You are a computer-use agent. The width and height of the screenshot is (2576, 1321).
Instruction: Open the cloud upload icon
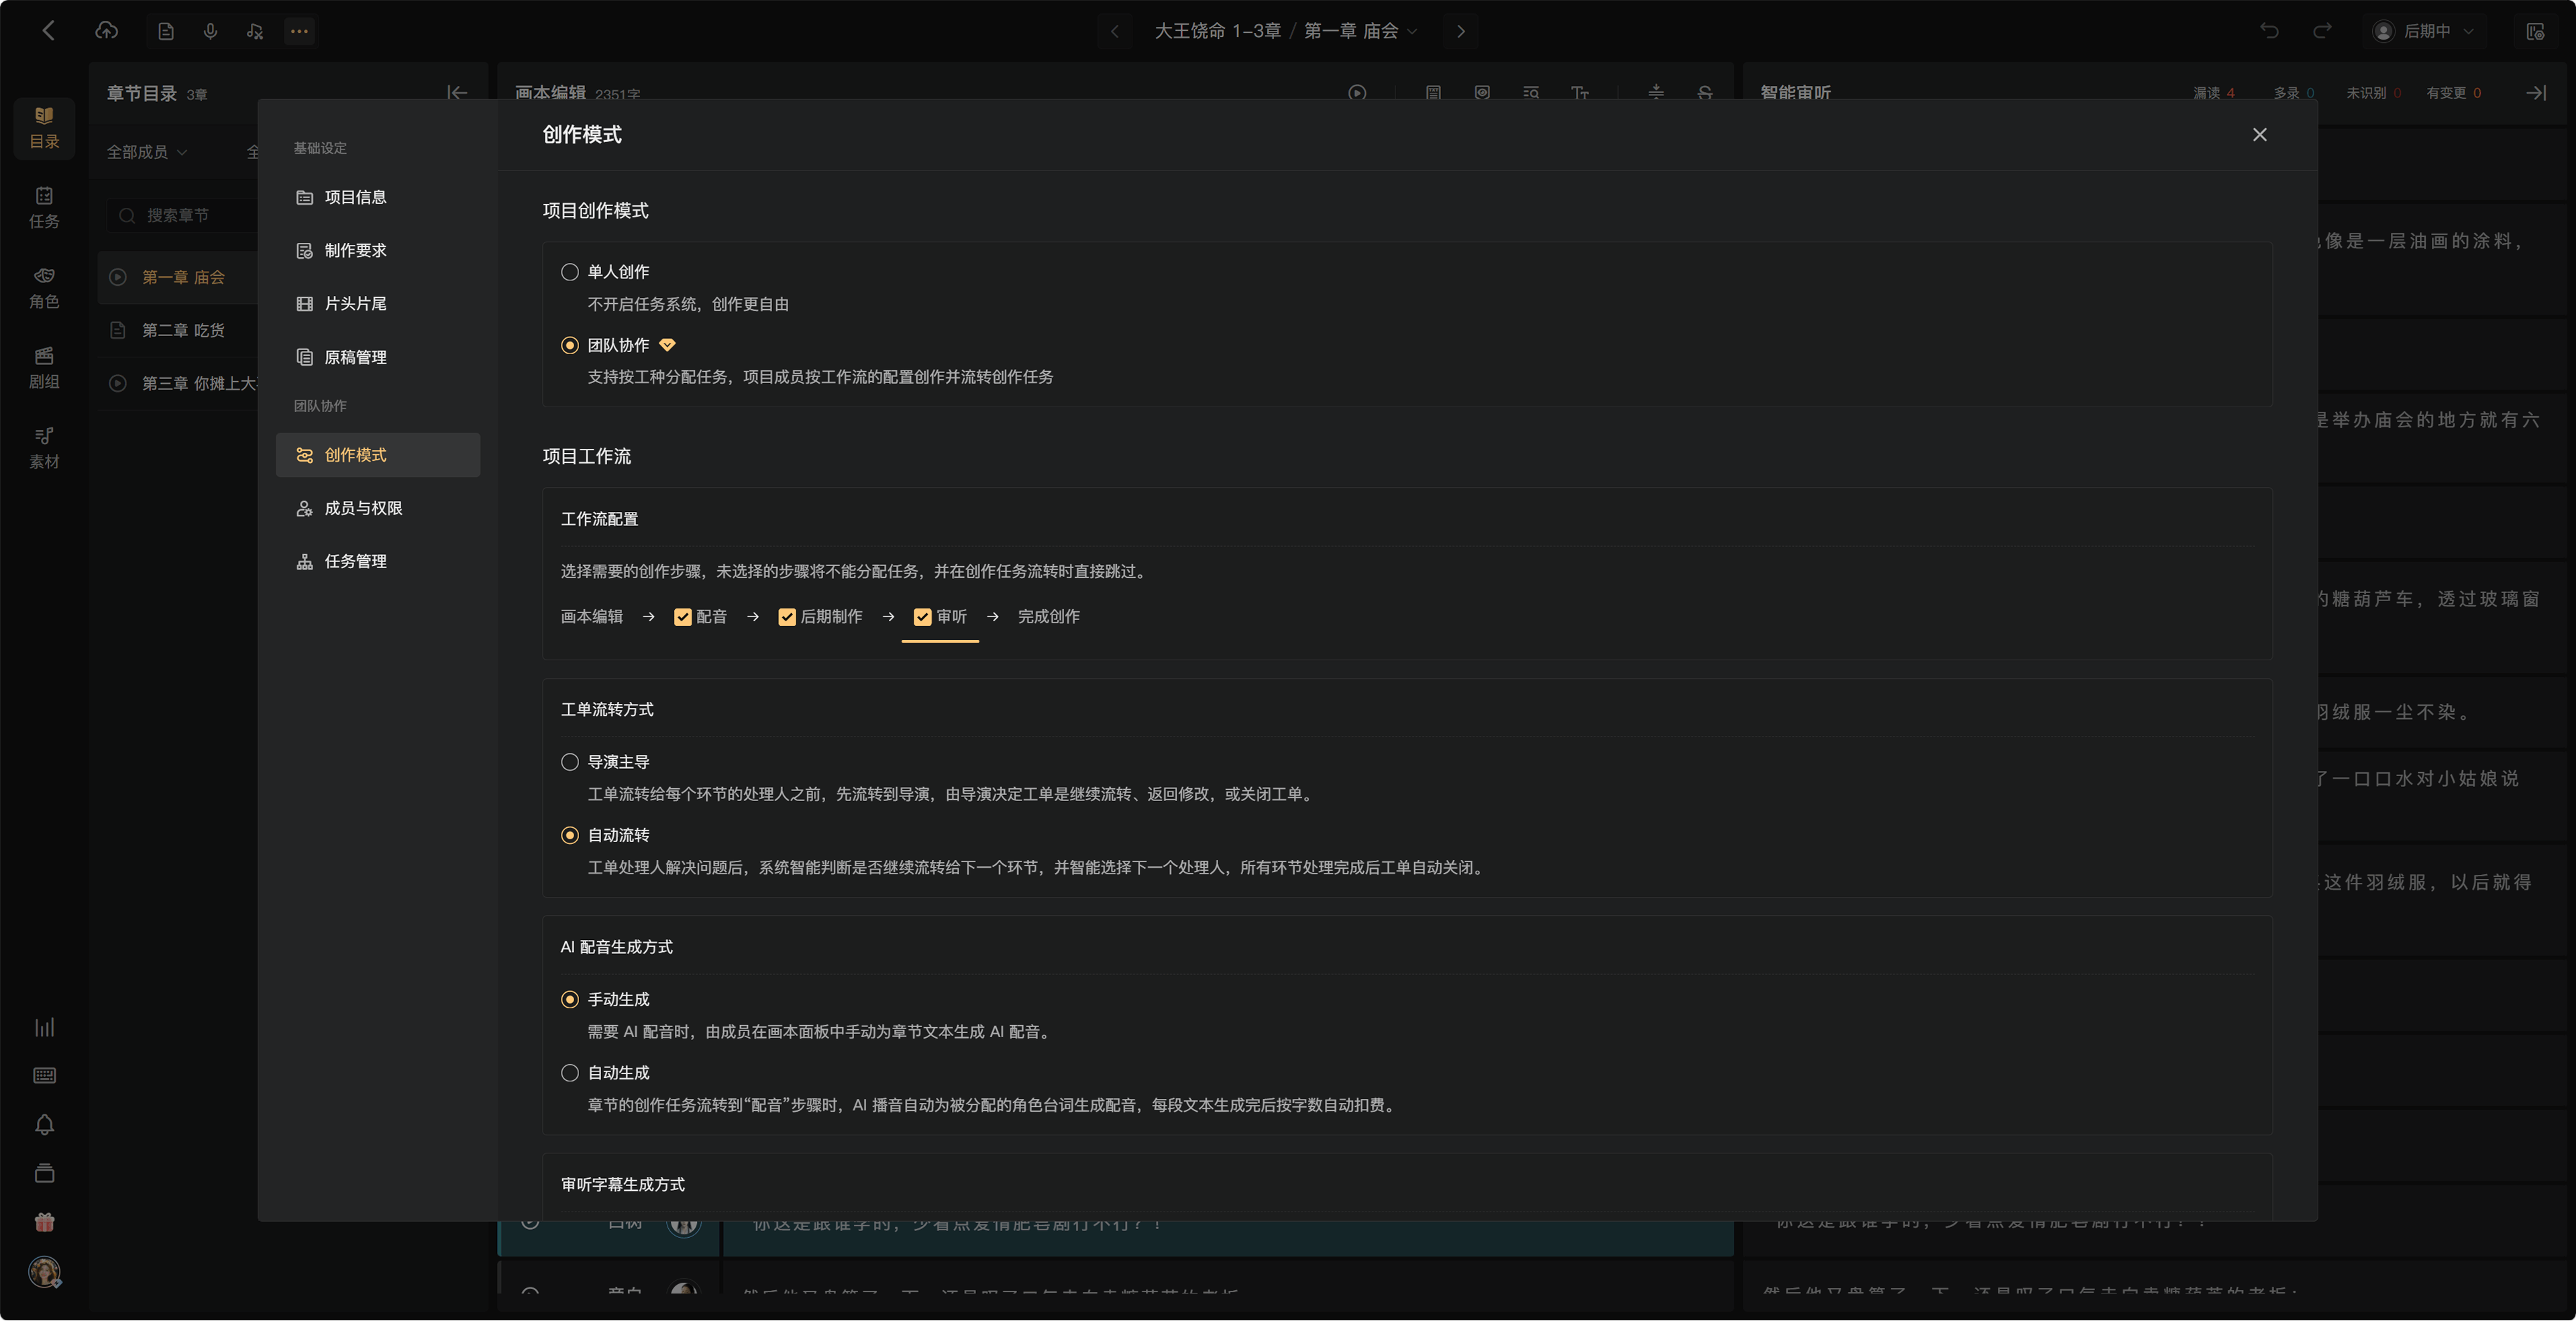click(x=106, y=31)
